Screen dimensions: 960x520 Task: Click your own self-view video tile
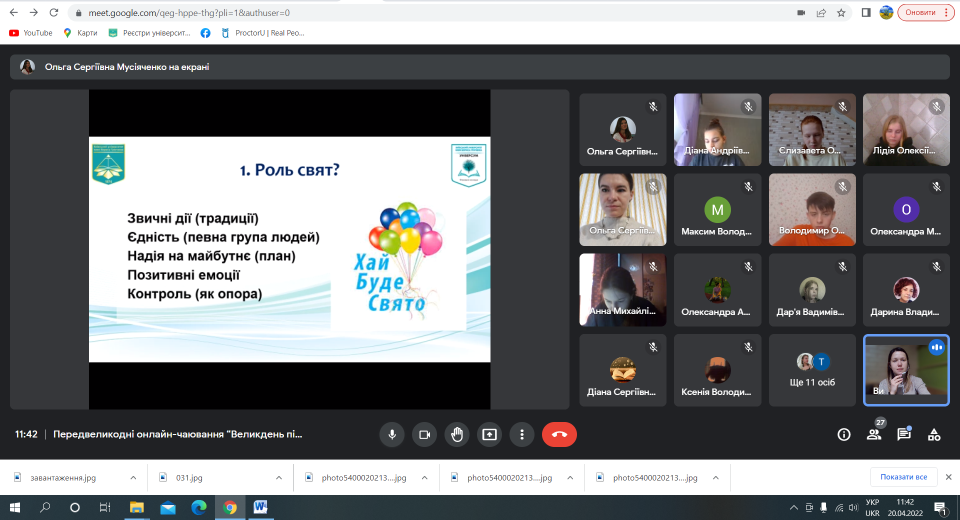tap(906, 370)
